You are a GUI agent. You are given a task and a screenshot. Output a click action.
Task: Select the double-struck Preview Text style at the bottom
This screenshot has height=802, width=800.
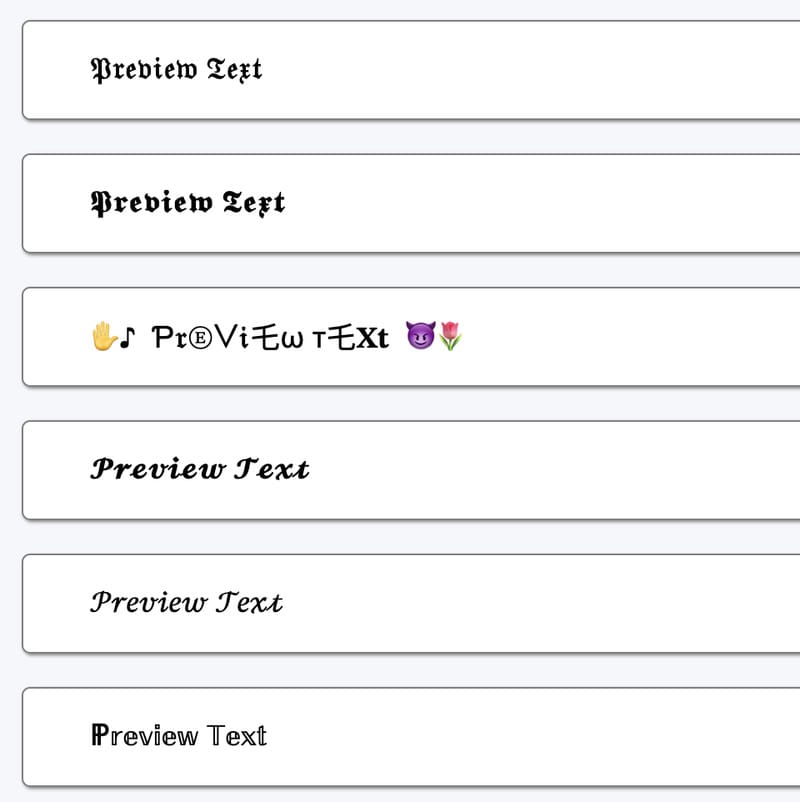coord(178,736)
